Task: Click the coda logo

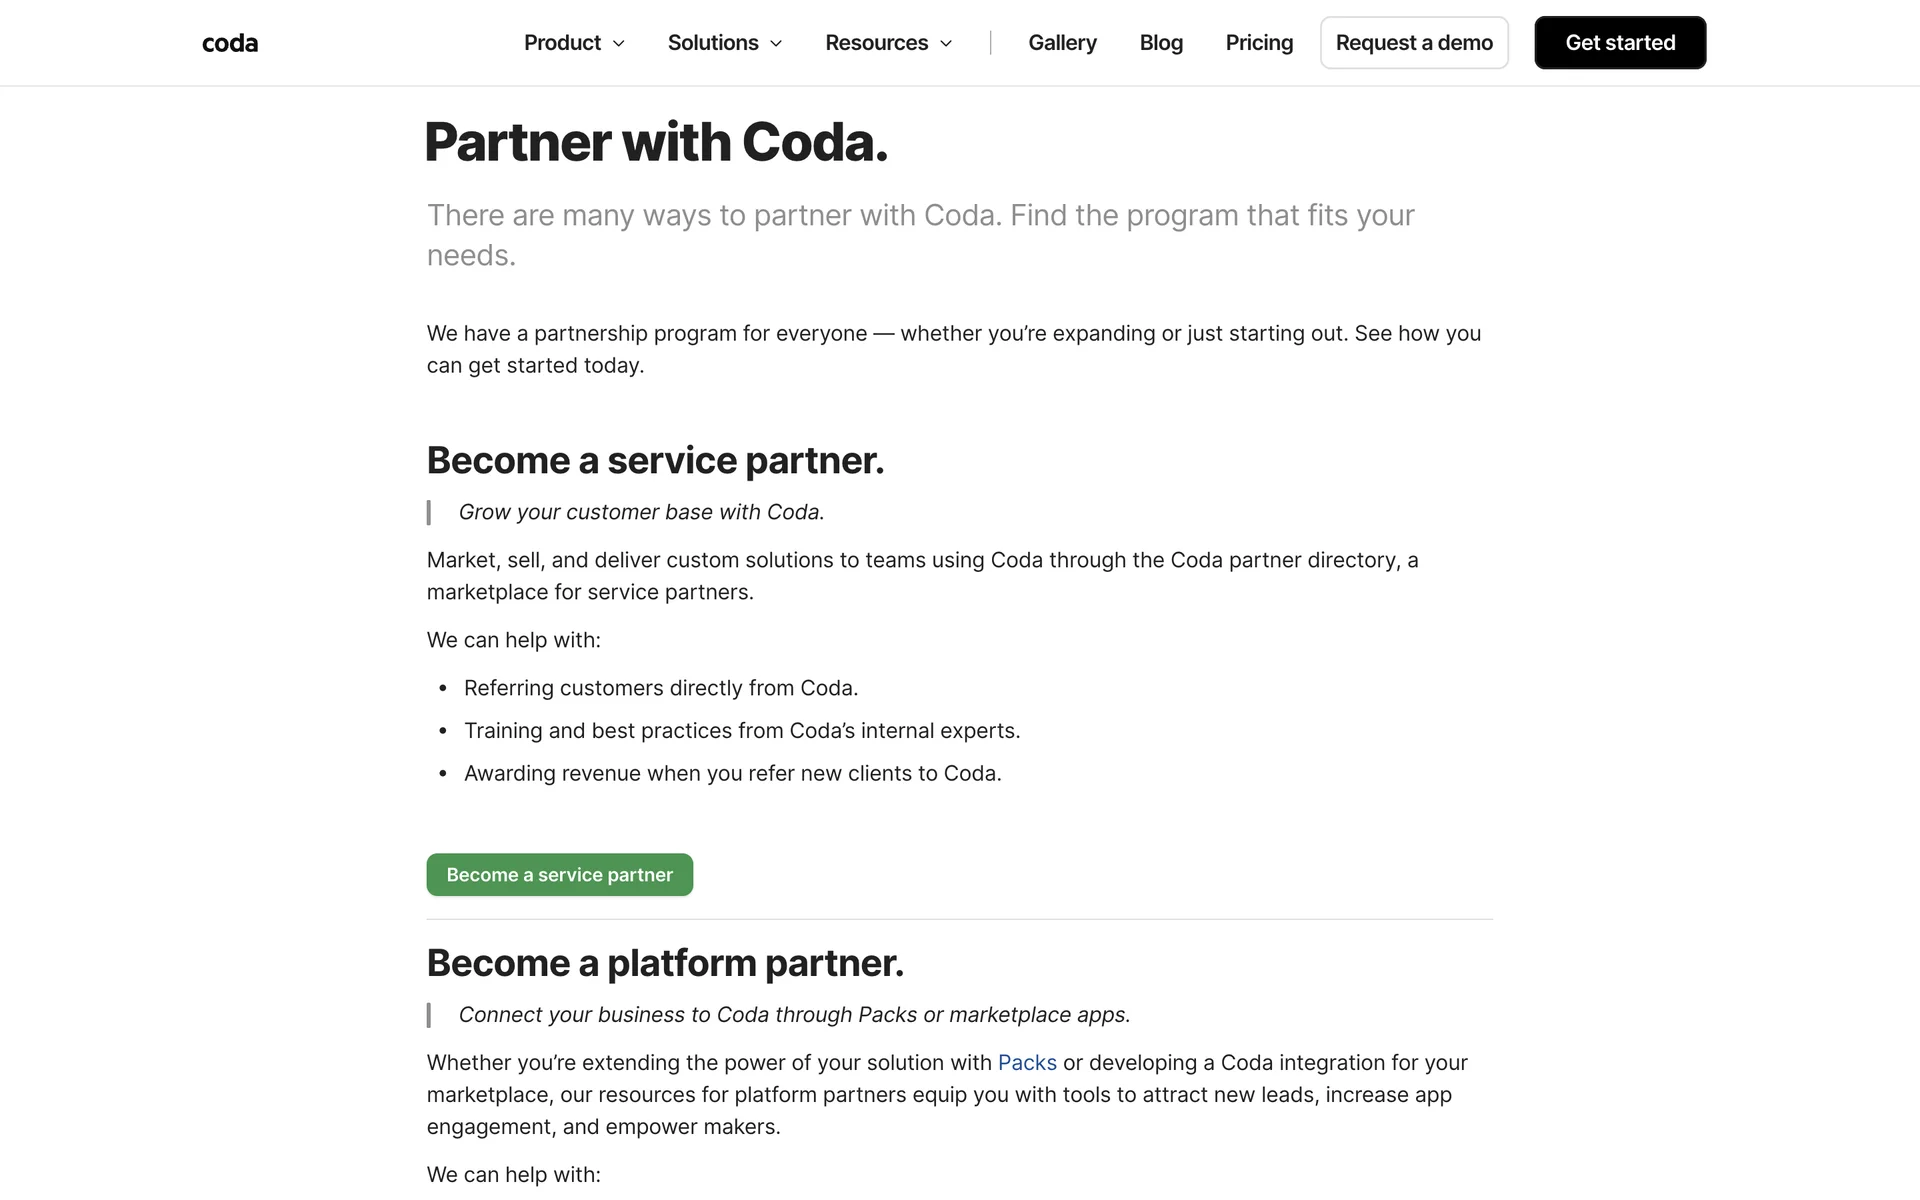Action: tap(230, 43)
